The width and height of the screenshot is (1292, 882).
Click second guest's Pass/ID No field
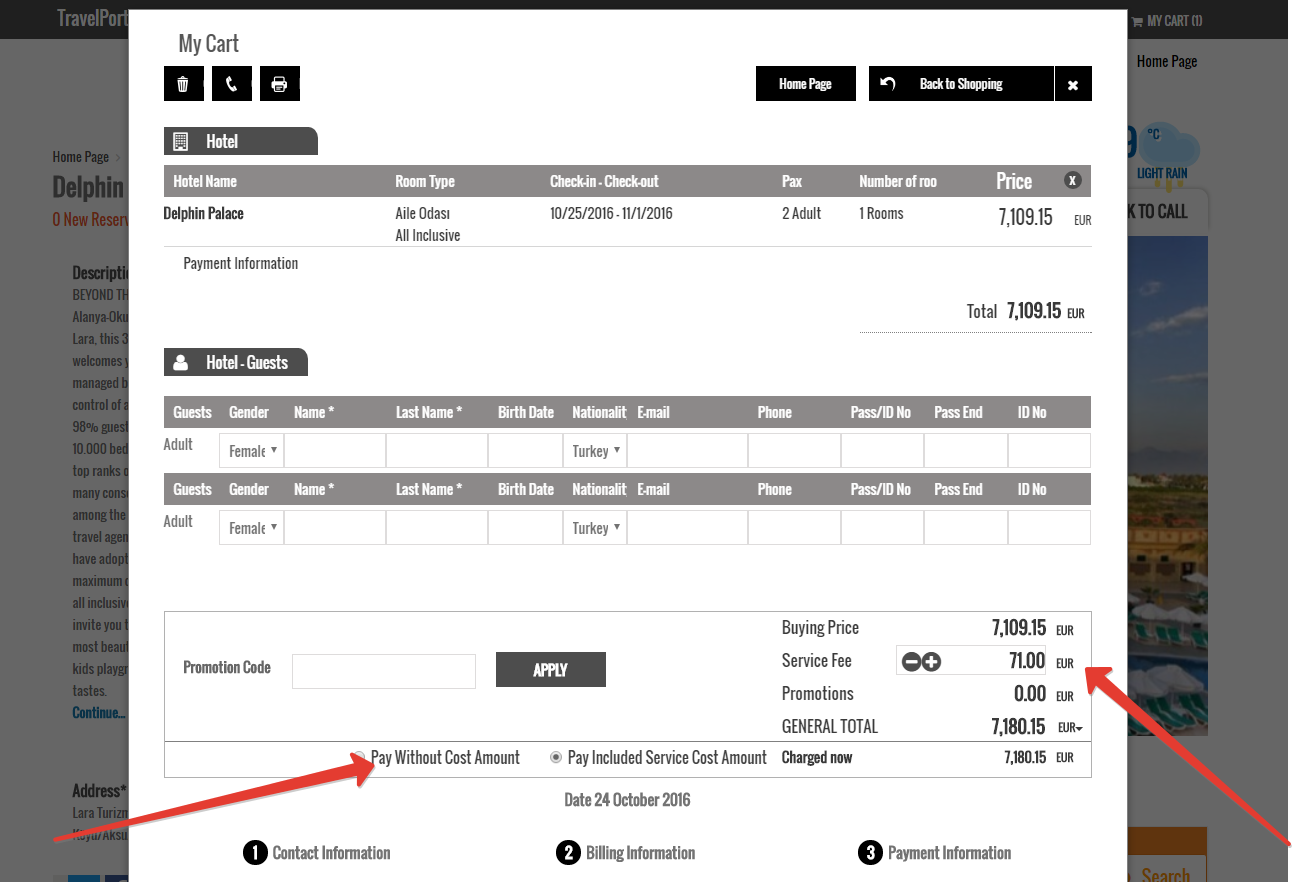(882, 528)
